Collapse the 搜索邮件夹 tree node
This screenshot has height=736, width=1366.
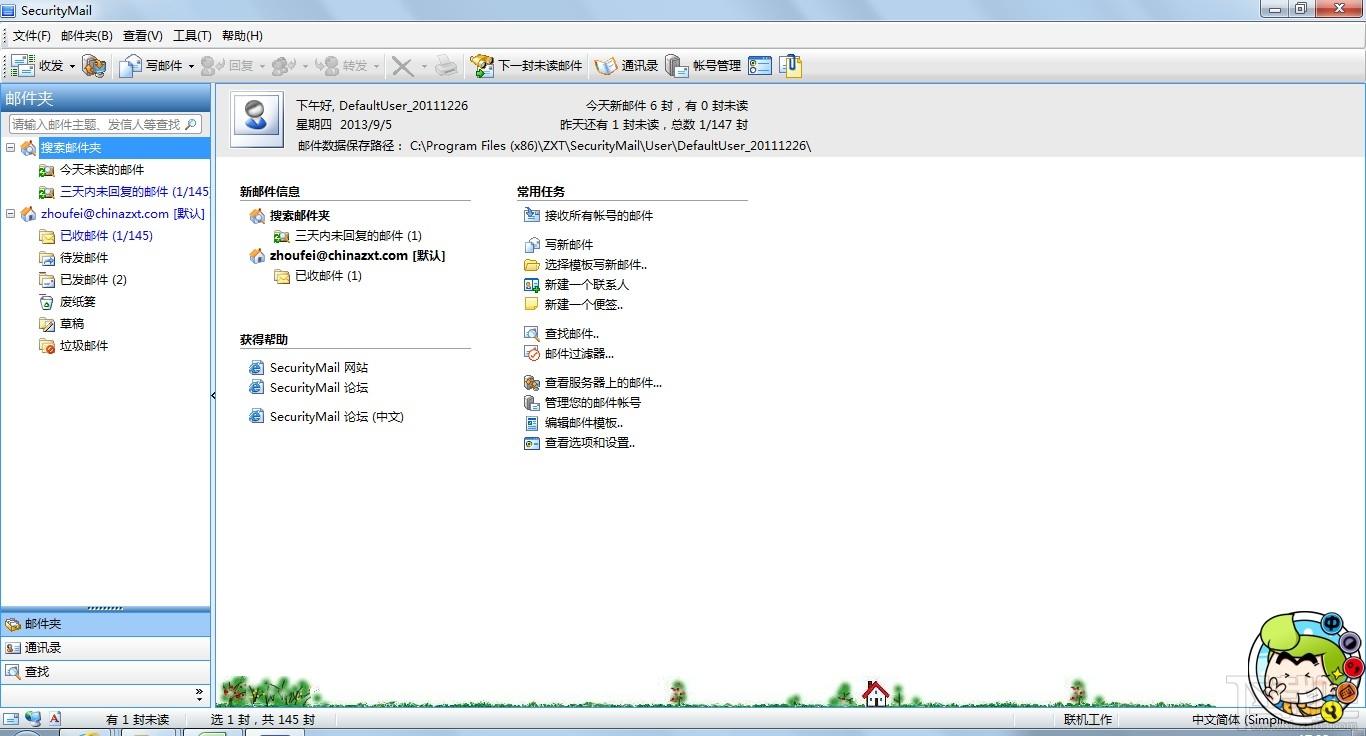pyautogui.click(x=11, y=147)
